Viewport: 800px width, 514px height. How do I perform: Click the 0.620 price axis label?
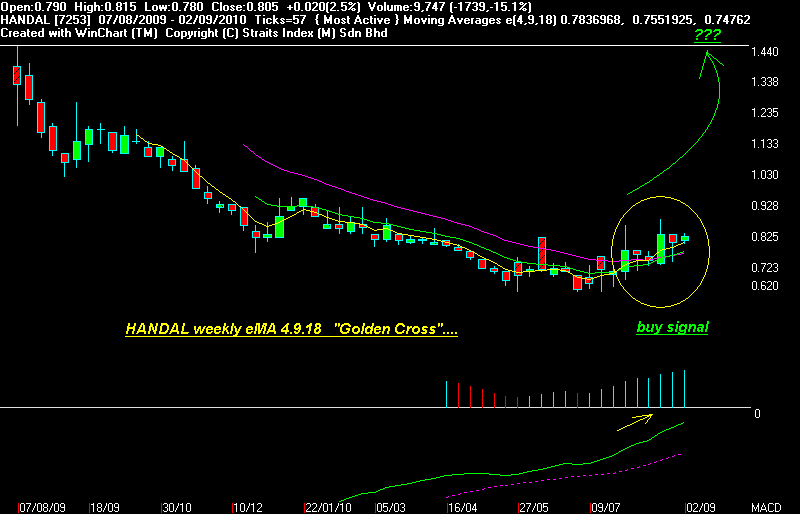(765, 286)
